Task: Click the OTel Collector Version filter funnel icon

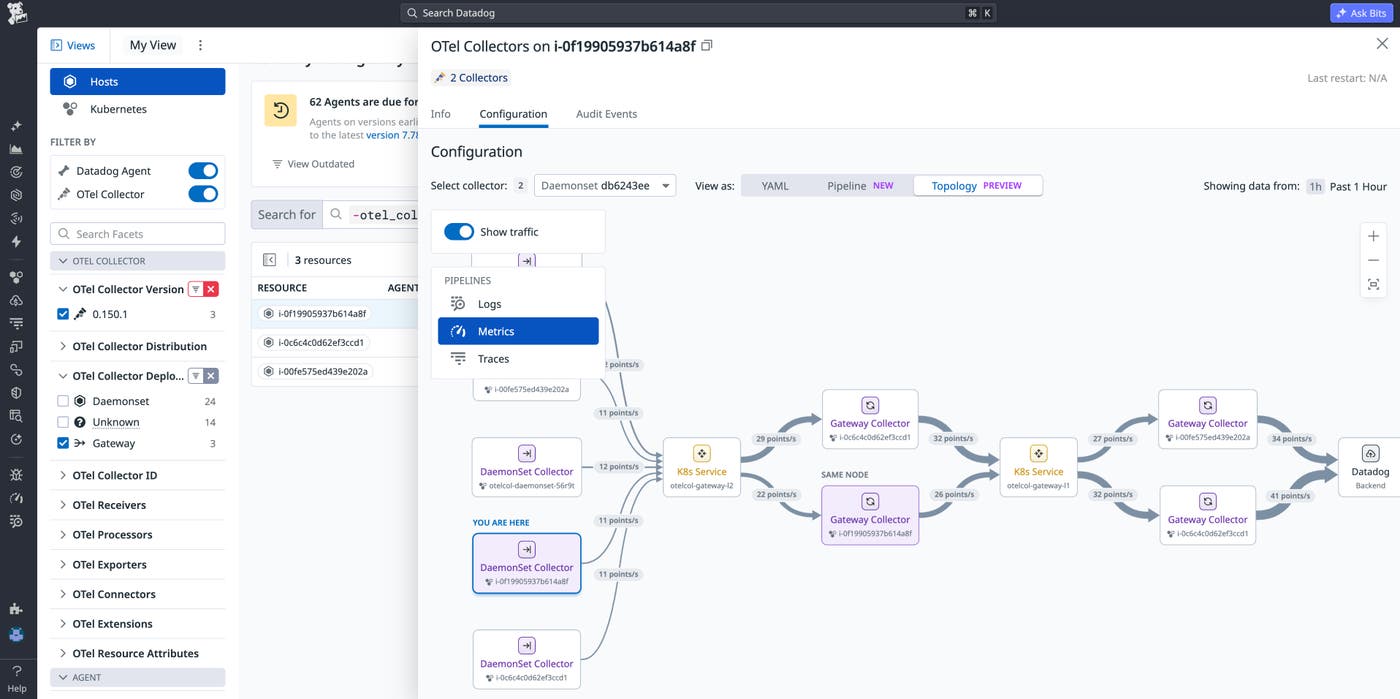Action: pos(196,289)
